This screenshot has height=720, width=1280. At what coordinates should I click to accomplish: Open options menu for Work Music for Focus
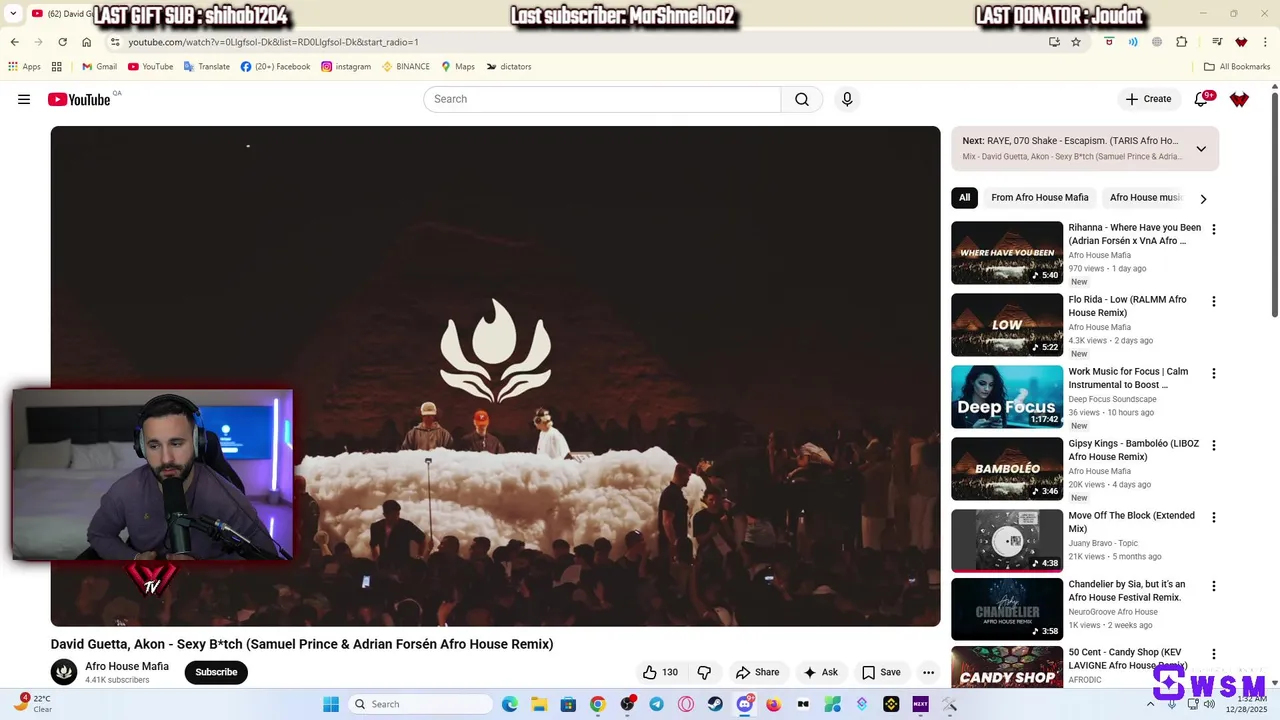click(x=1214, y=373)
